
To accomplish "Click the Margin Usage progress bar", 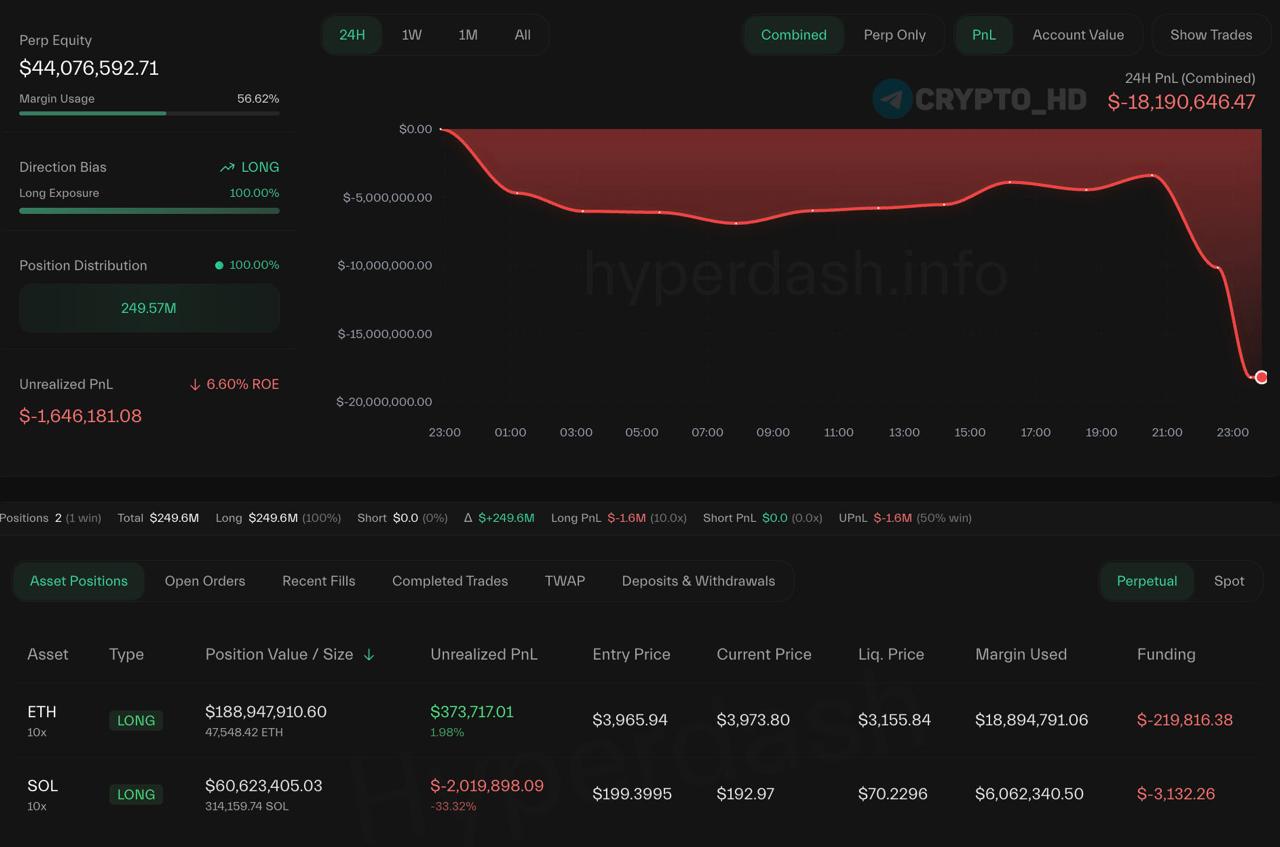I will point(149,113).
